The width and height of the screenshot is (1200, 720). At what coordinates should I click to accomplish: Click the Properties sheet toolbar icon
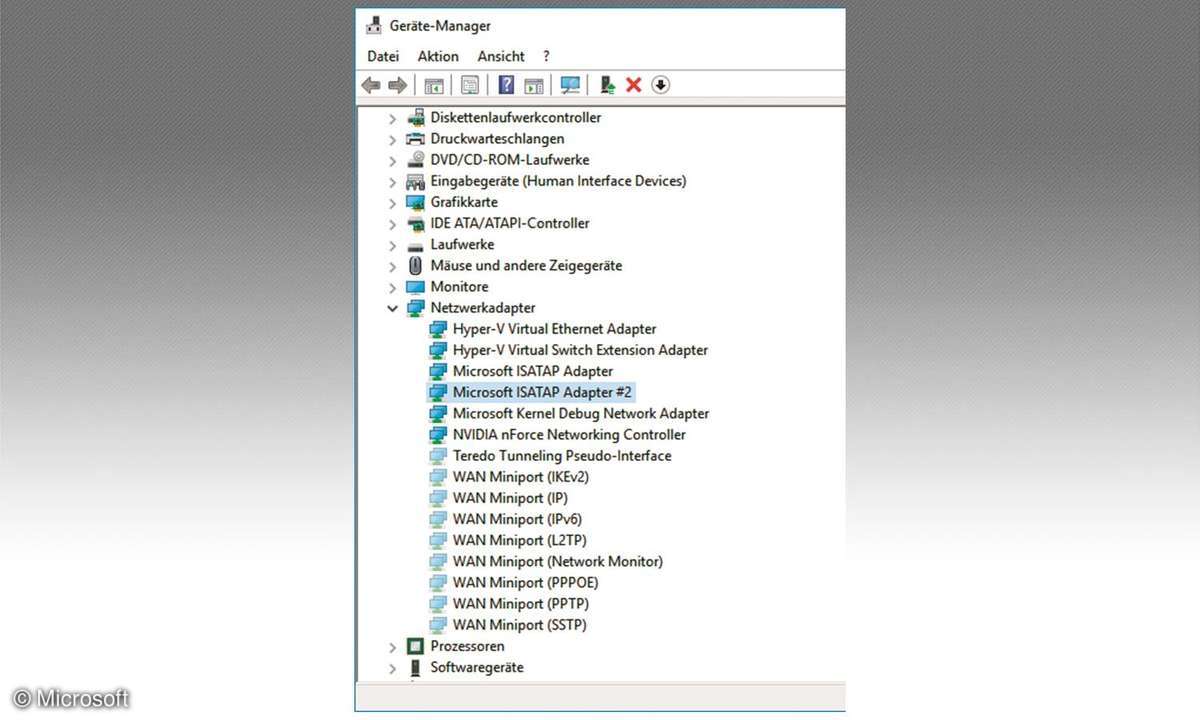click(470, 85)
